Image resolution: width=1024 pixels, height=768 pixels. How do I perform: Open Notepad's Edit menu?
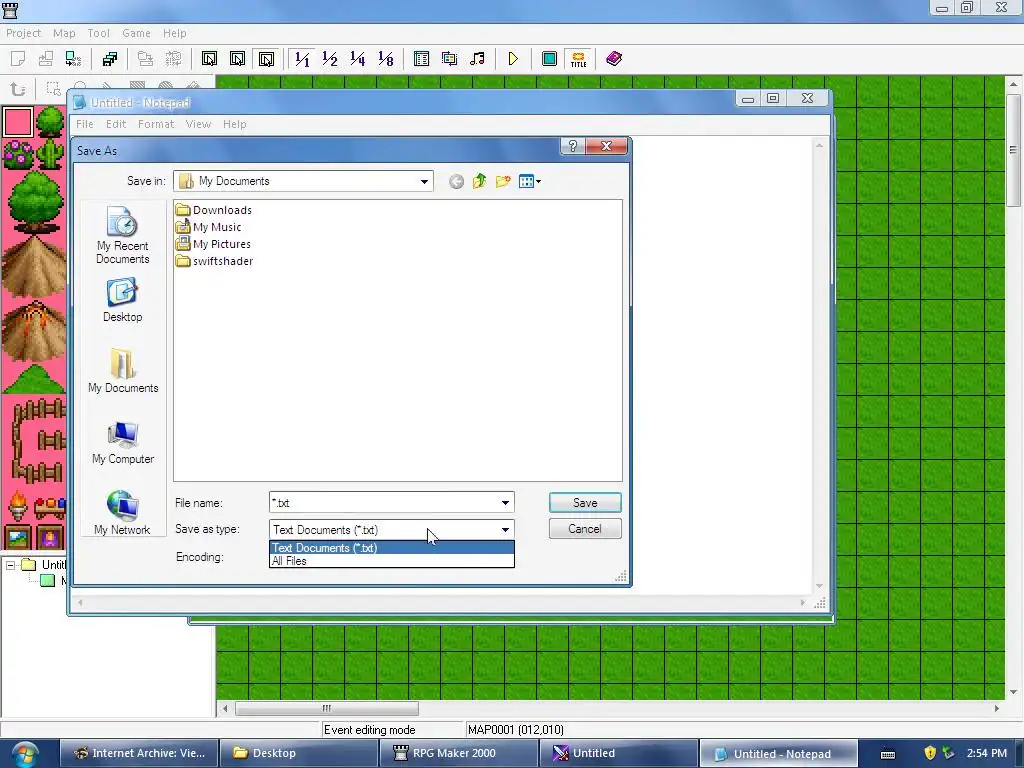point(116,124)
